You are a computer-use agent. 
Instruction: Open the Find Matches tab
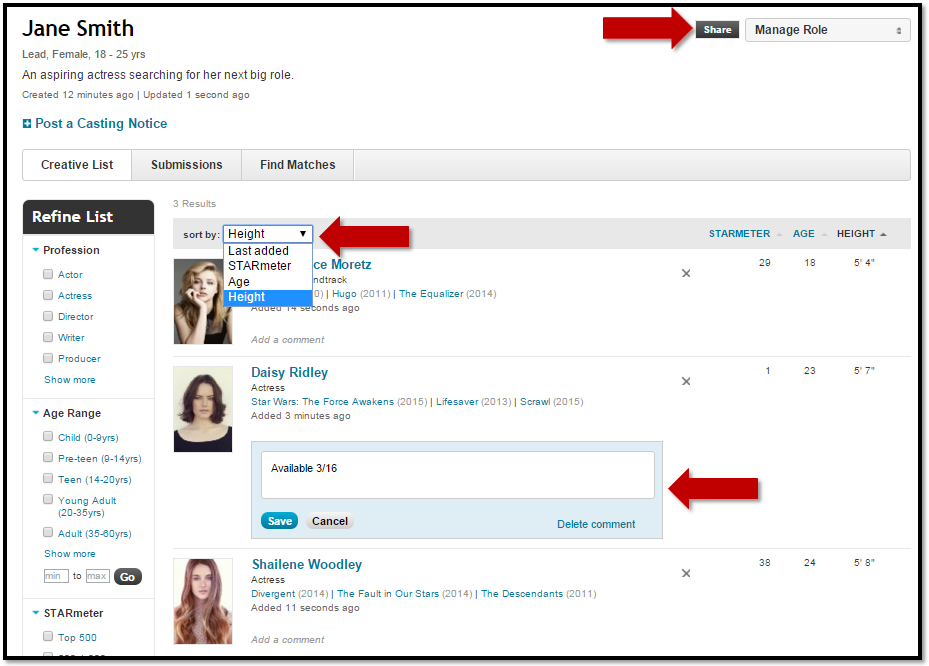pos(297,165)
